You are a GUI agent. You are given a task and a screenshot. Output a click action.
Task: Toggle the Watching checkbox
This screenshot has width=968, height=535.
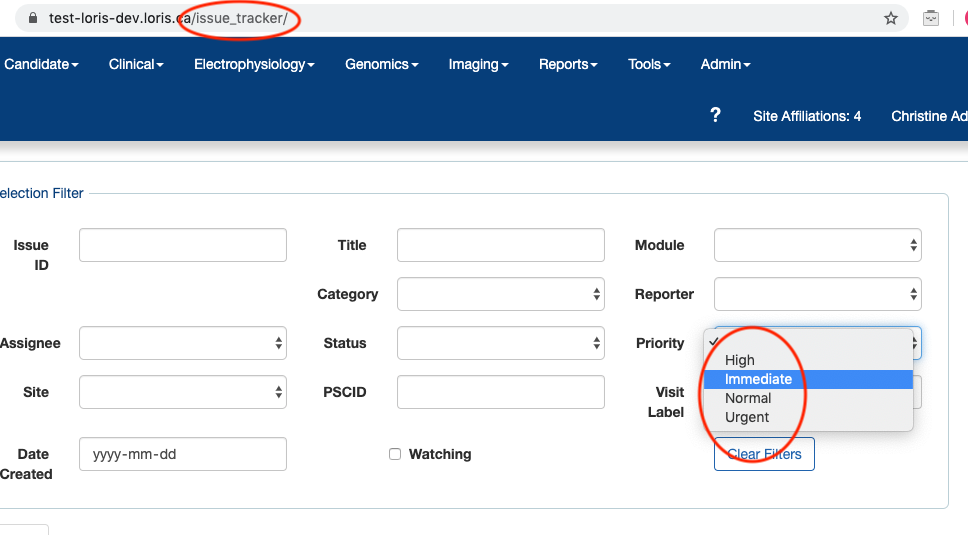395,454
